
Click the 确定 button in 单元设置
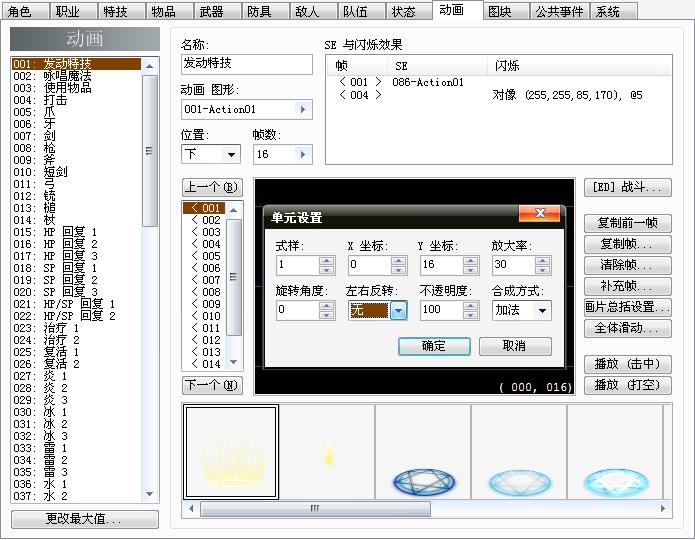point(434,346)
